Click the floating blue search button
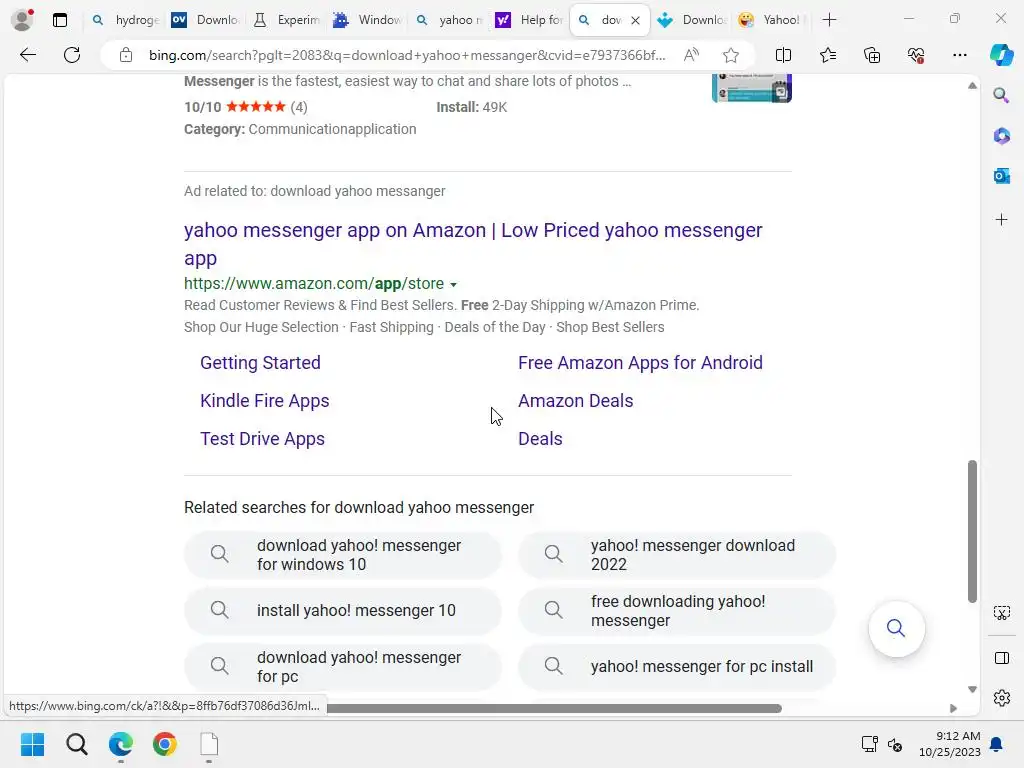The image size is (1024, 768). 896,628
